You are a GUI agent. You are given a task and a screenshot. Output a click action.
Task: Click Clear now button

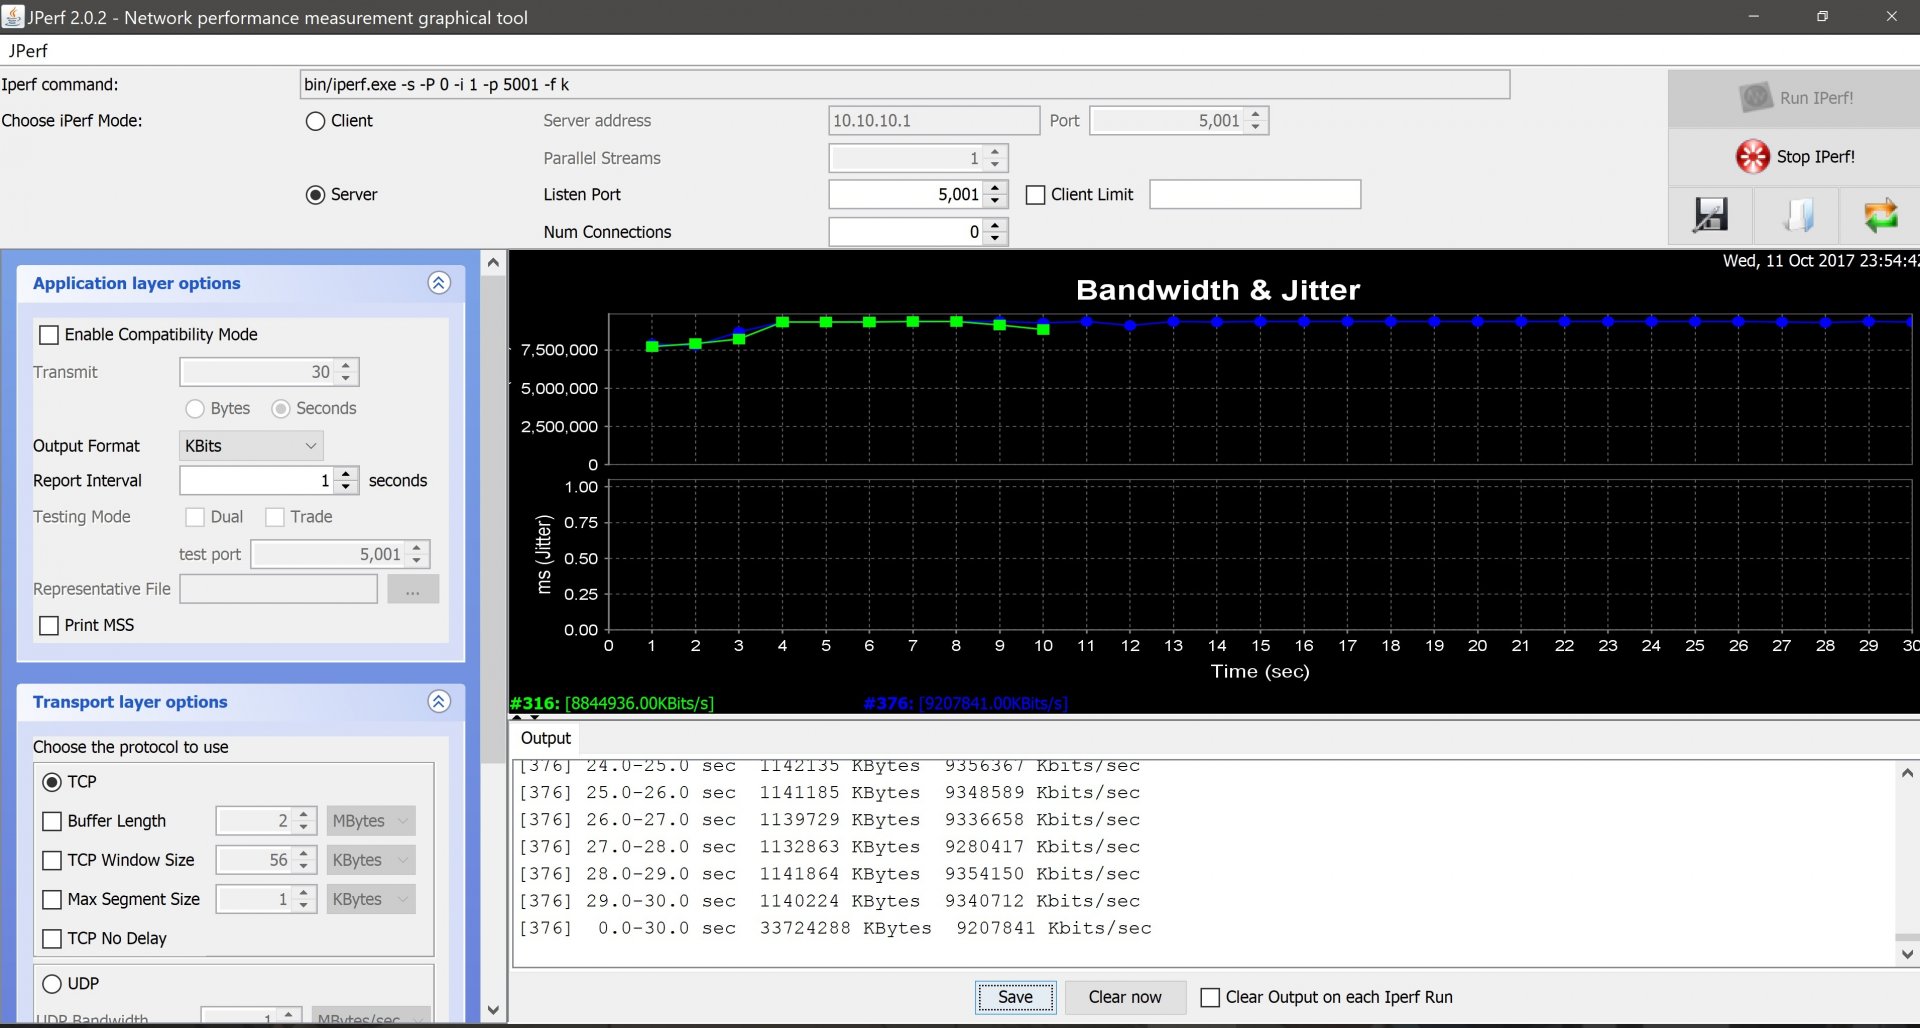coord(1125,997)
